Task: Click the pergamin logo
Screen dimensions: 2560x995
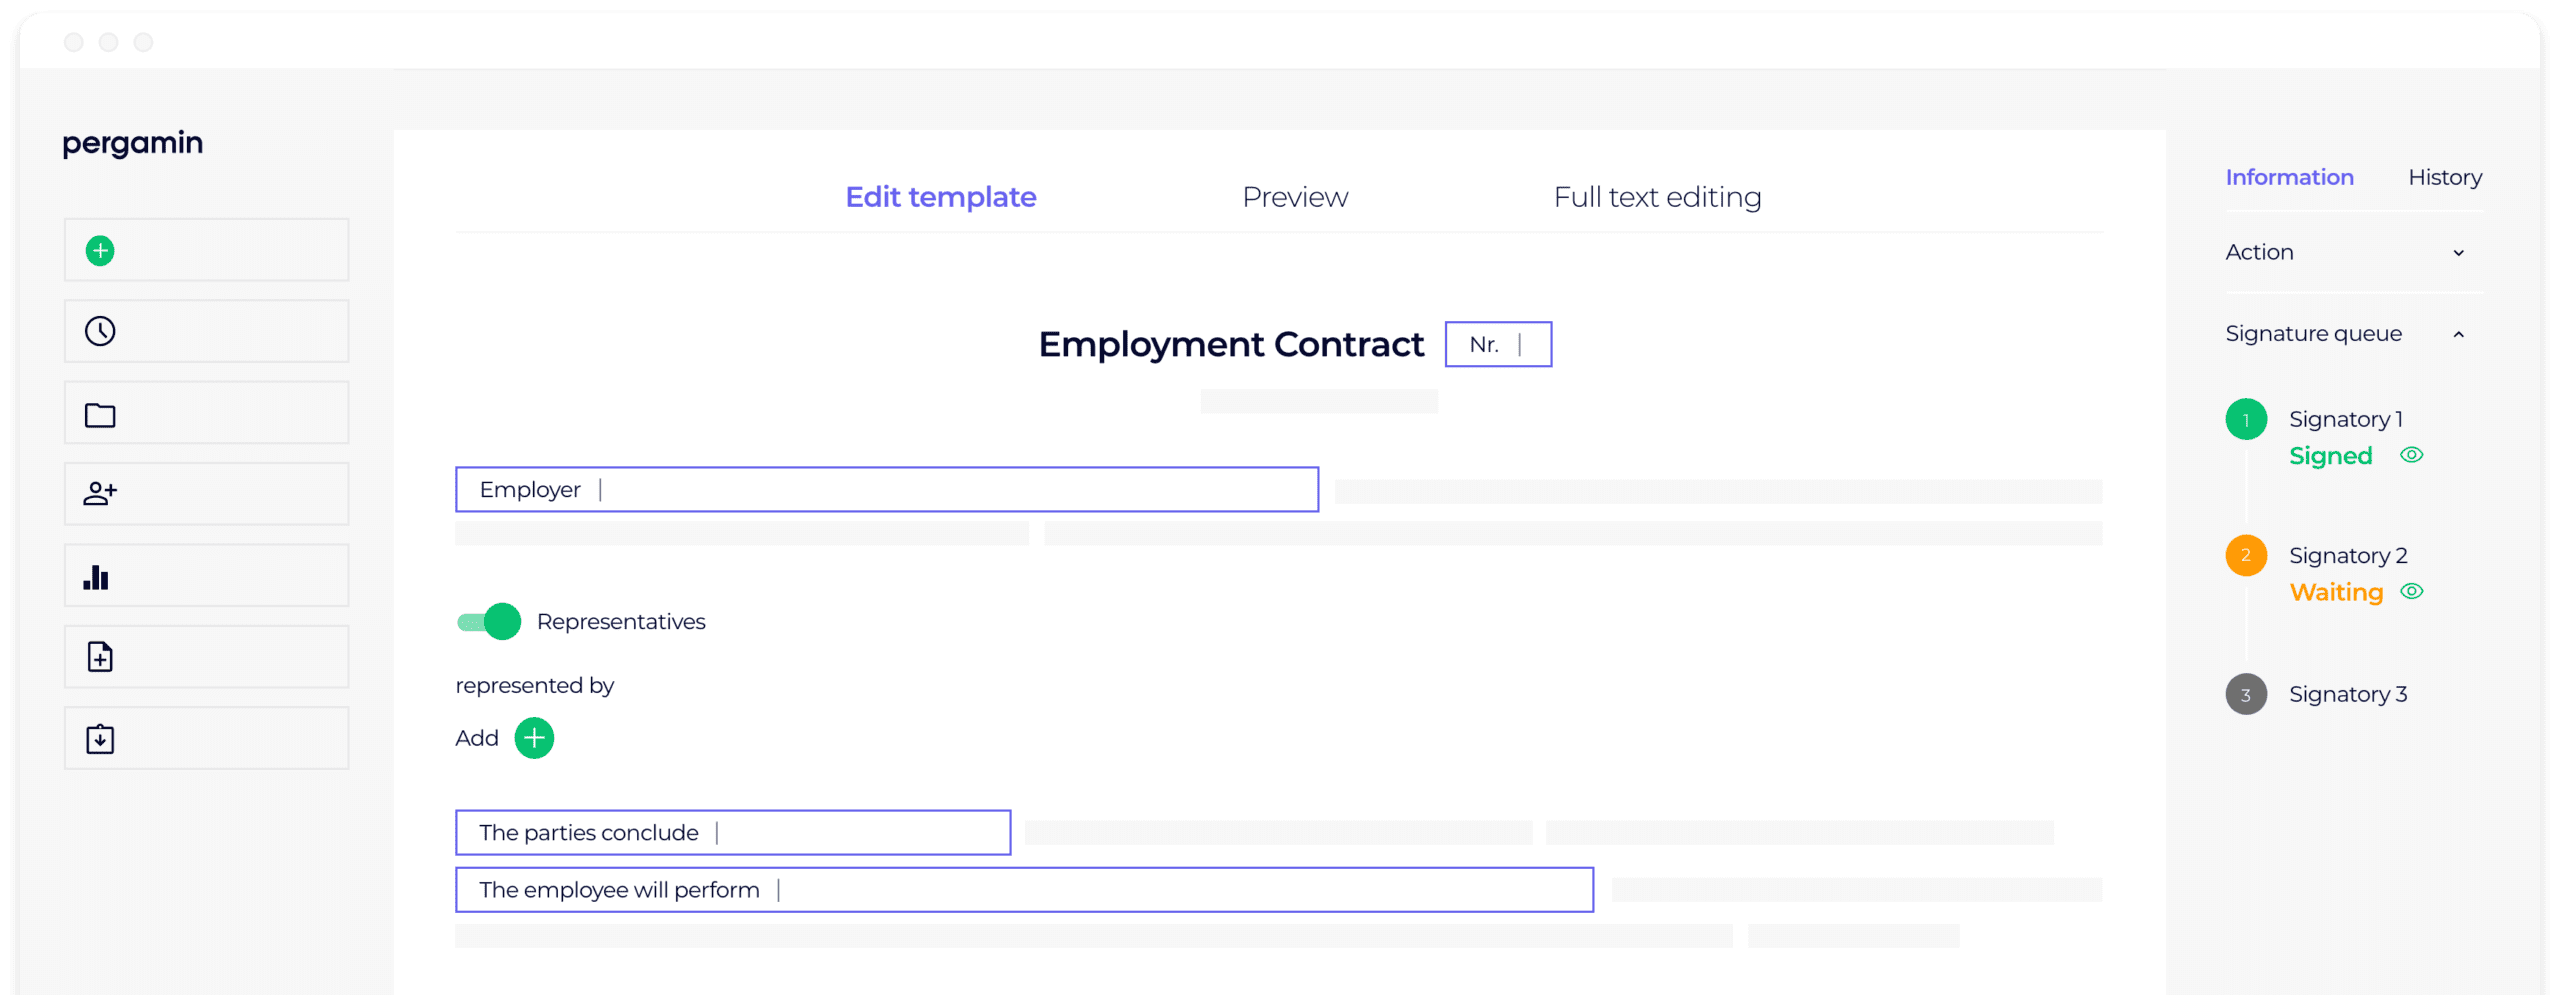Action: [x=132, y=143]
